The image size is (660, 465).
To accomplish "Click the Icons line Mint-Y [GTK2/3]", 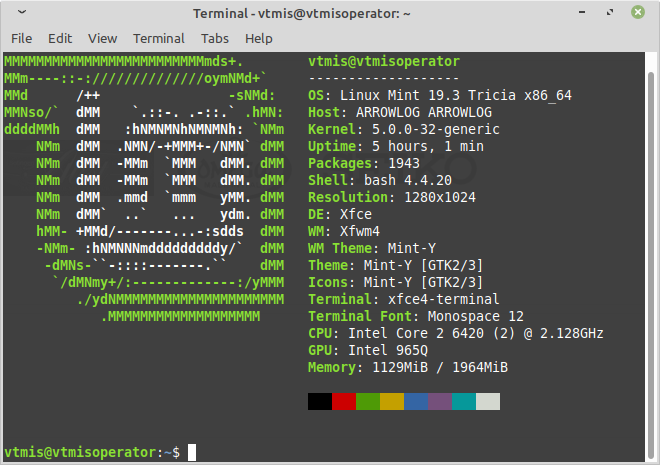I will point(396,282).
